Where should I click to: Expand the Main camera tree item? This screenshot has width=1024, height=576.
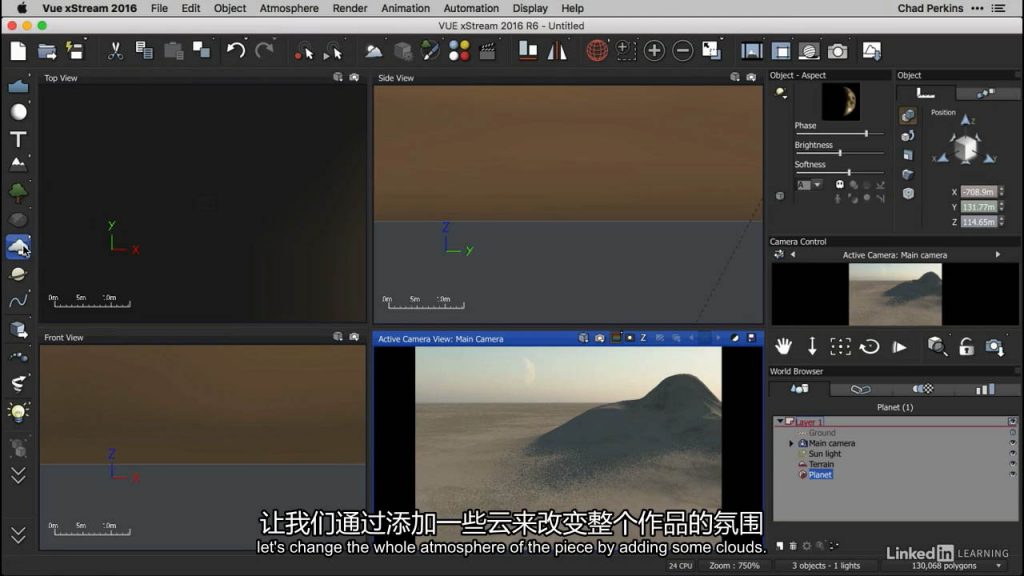[x=792, y=443]
